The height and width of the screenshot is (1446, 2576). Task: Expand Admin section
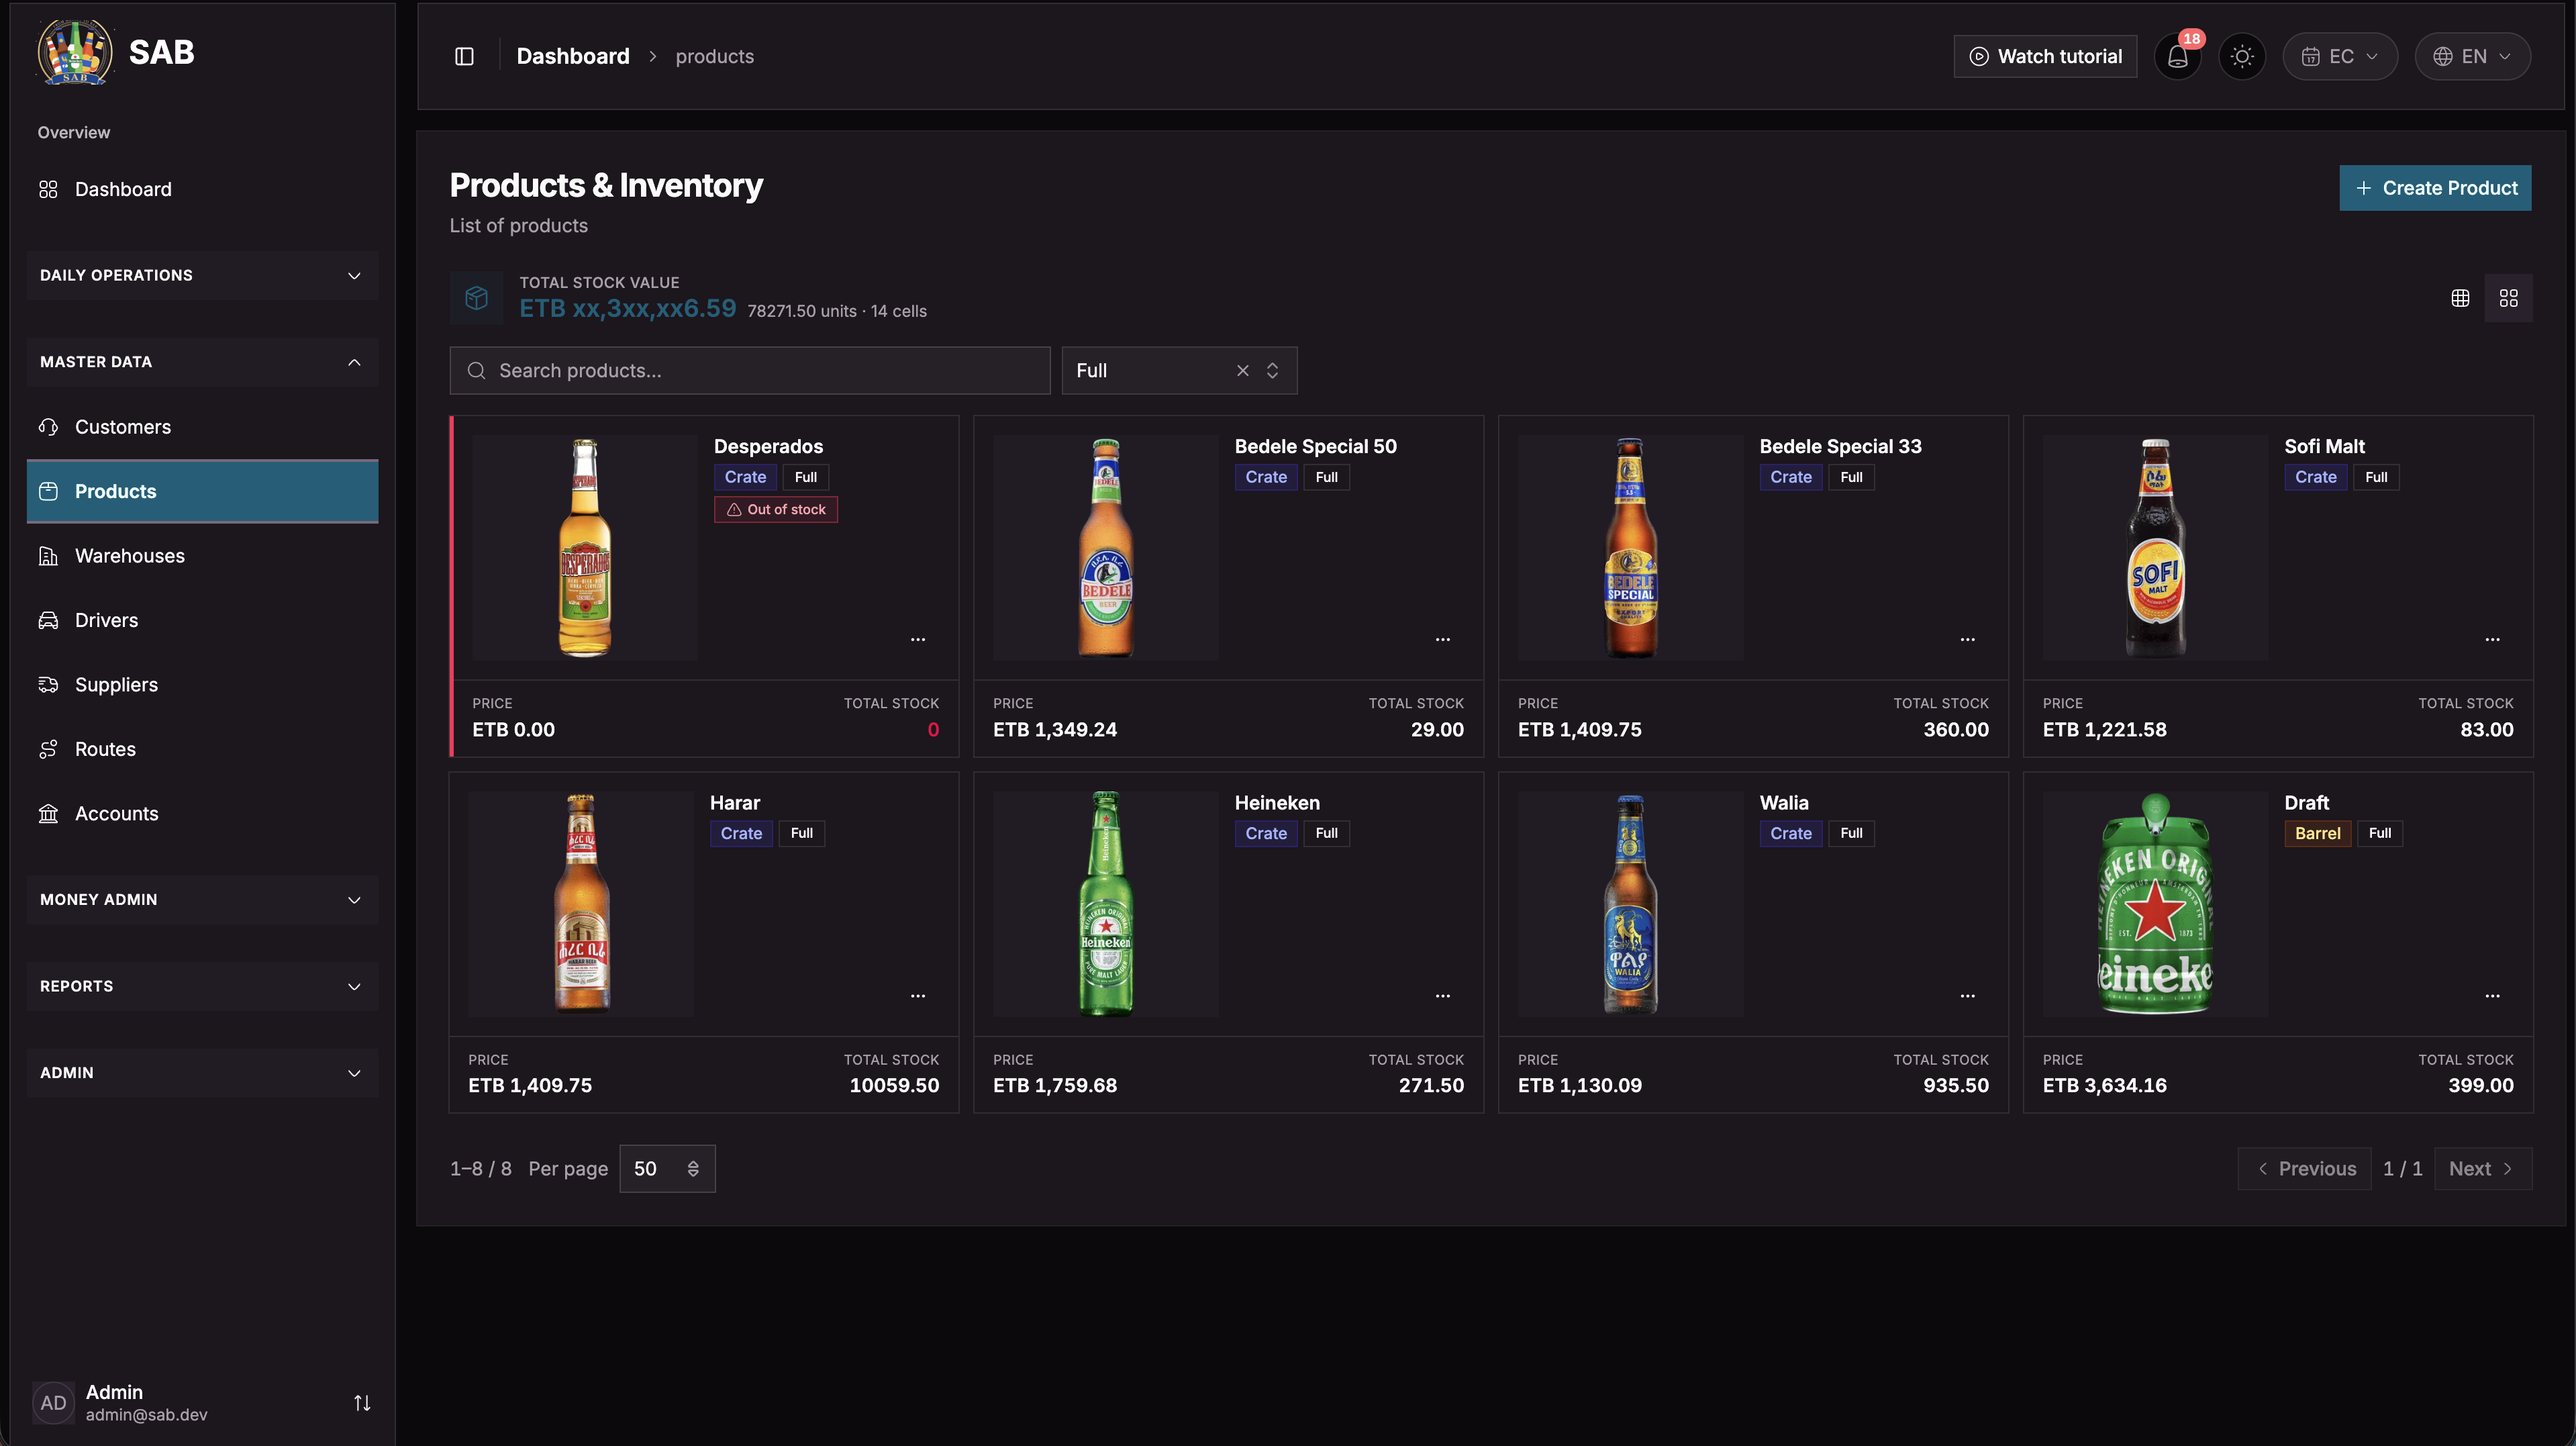(x=202, y=1073)
